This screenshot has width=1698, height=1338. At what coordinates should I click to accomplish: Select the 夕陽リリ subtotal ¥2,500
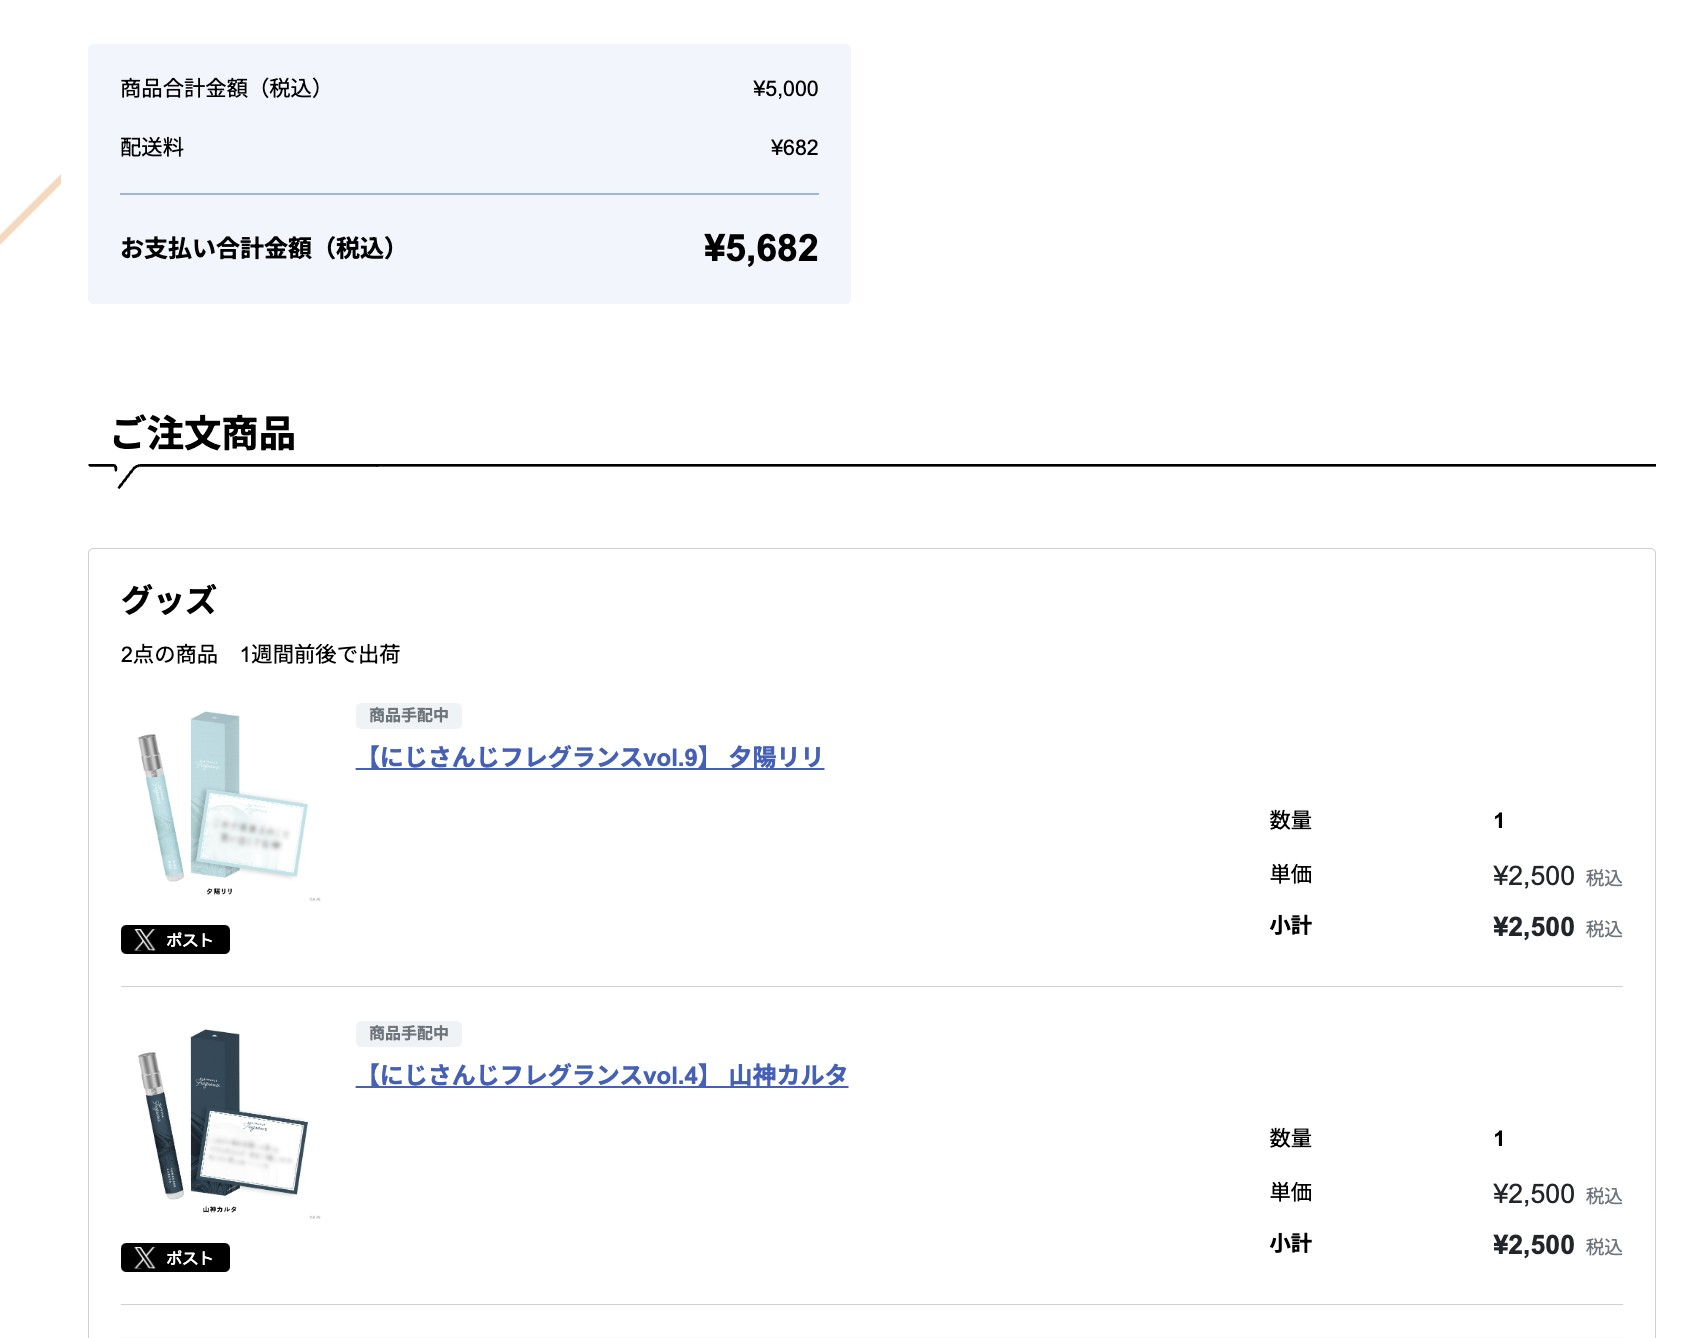pos(1533,927)
